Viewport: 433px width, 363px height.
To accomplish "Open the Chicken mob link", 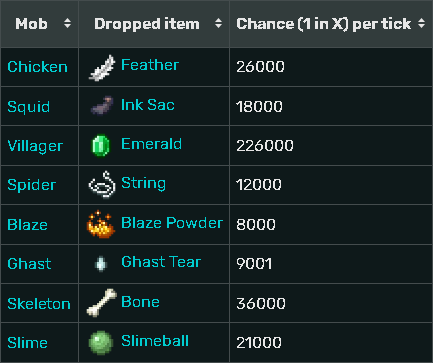I will coord(37,67).
